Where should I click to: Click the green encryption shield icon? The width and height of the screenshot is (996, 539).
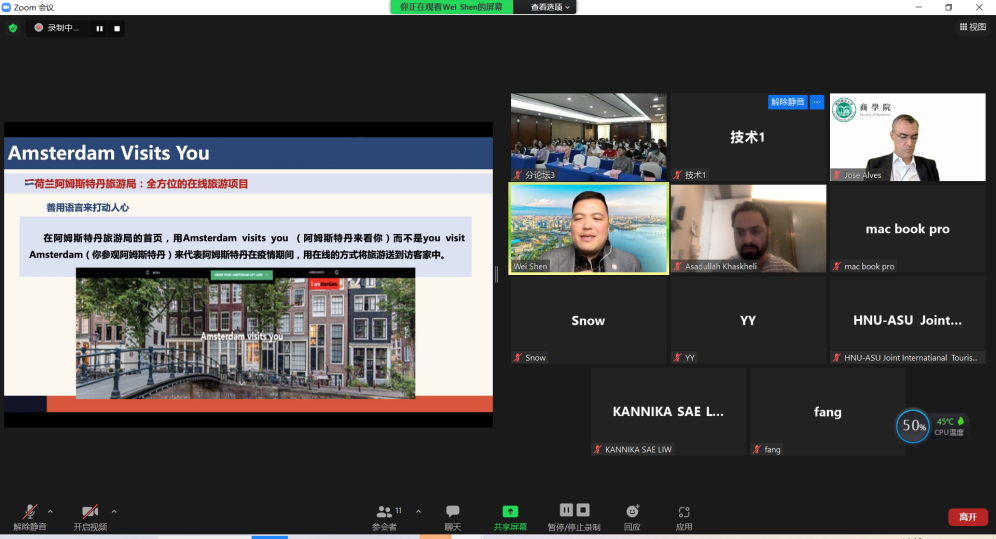click(13, 28)
